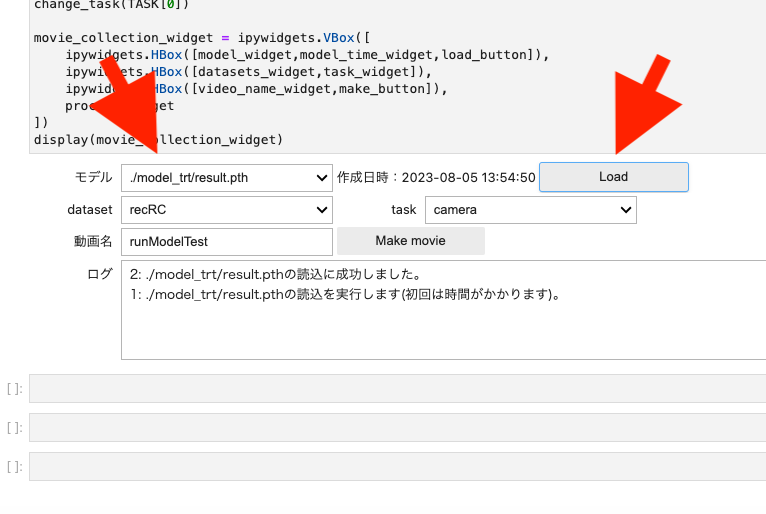Click the model_widget HBox code line
The height and width of the screenshot is (514, 766).
click(307, 55)
